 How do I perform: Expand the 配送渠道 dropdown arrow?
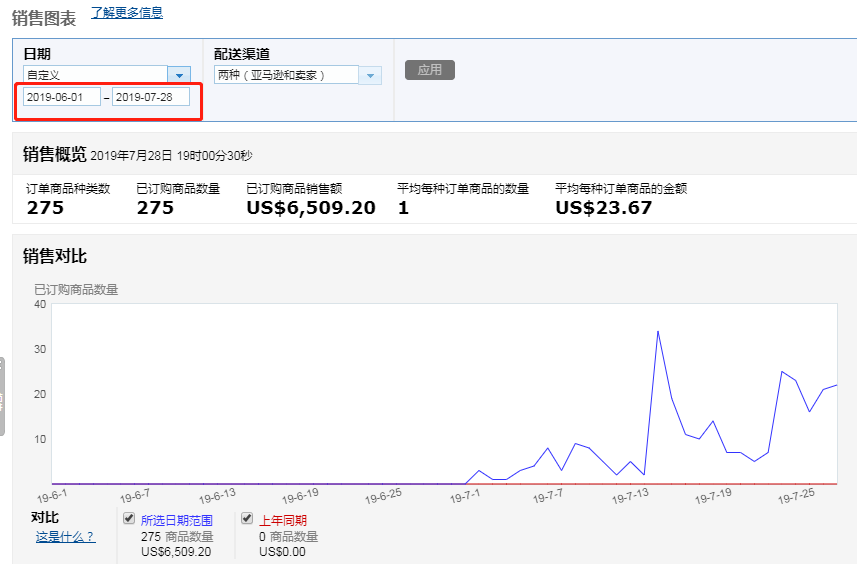point(370,75)
